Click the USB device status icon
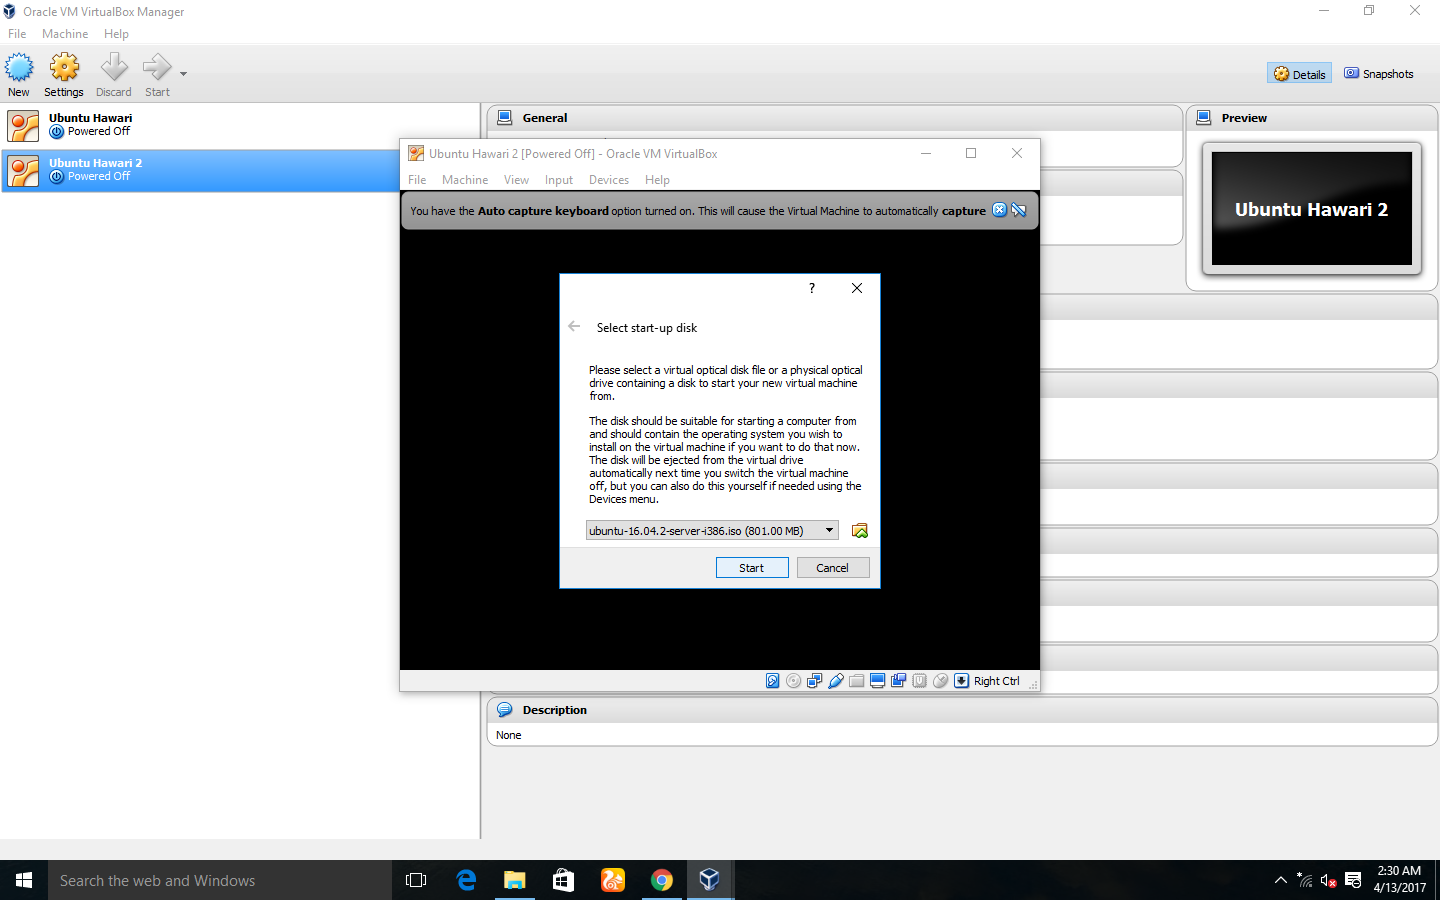The image size is (1440, 900). pyautogui.click(x=836, y=681)
